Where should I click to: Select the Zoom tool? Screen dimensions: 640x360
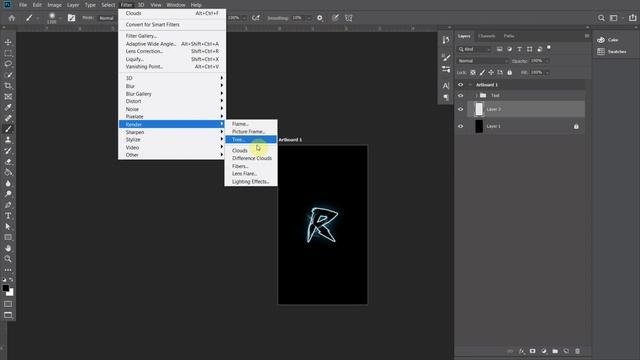[8, 259]
